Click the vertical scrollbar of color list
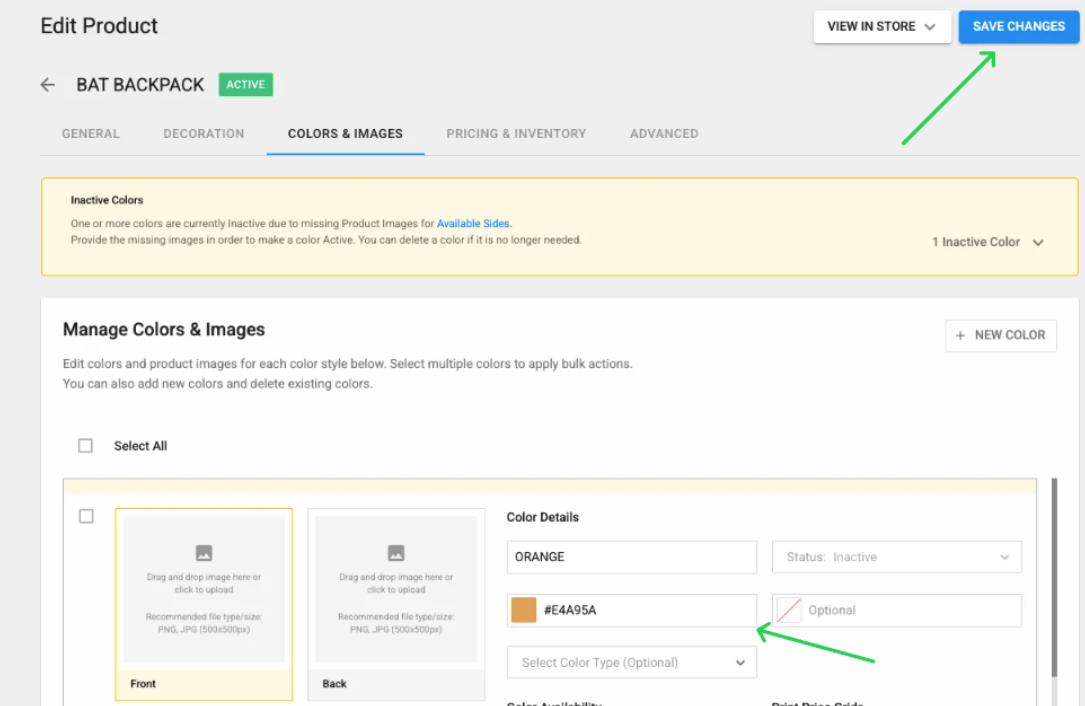The height and width of the screenshot is (706, 1085). click(x=1053, y=580)
